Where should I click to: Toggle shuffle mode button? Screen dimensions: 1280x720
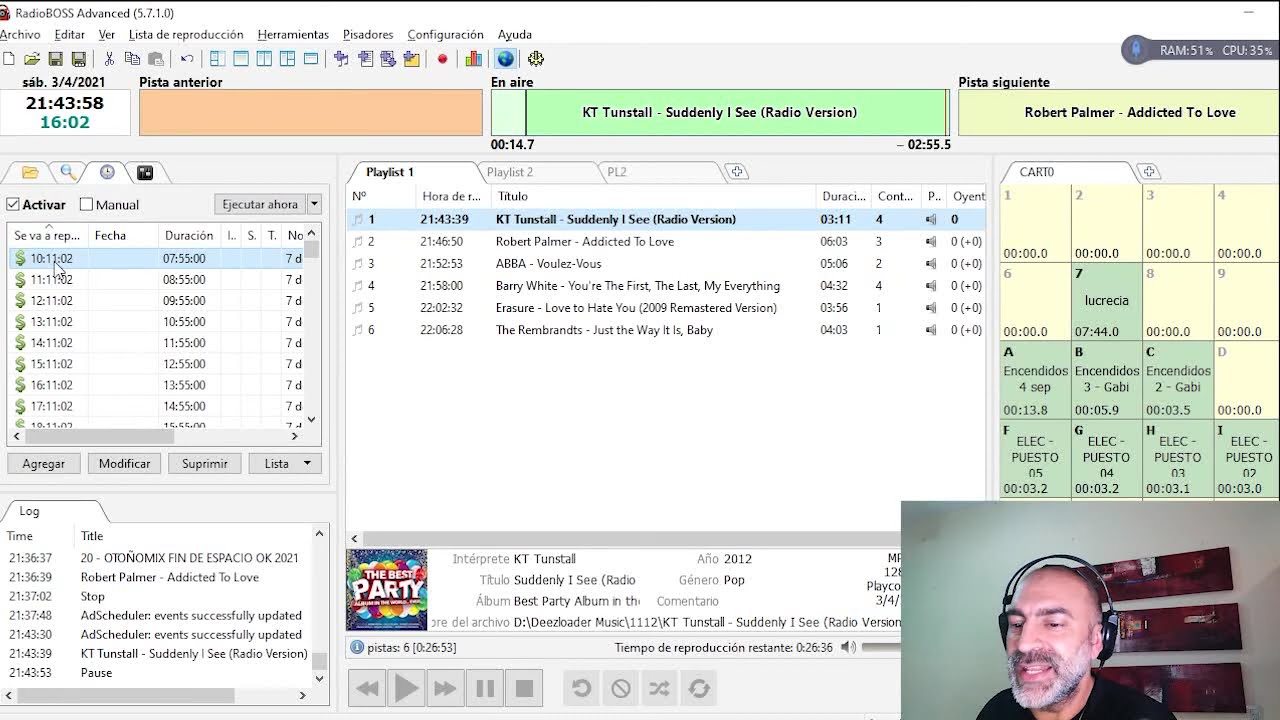659,688
